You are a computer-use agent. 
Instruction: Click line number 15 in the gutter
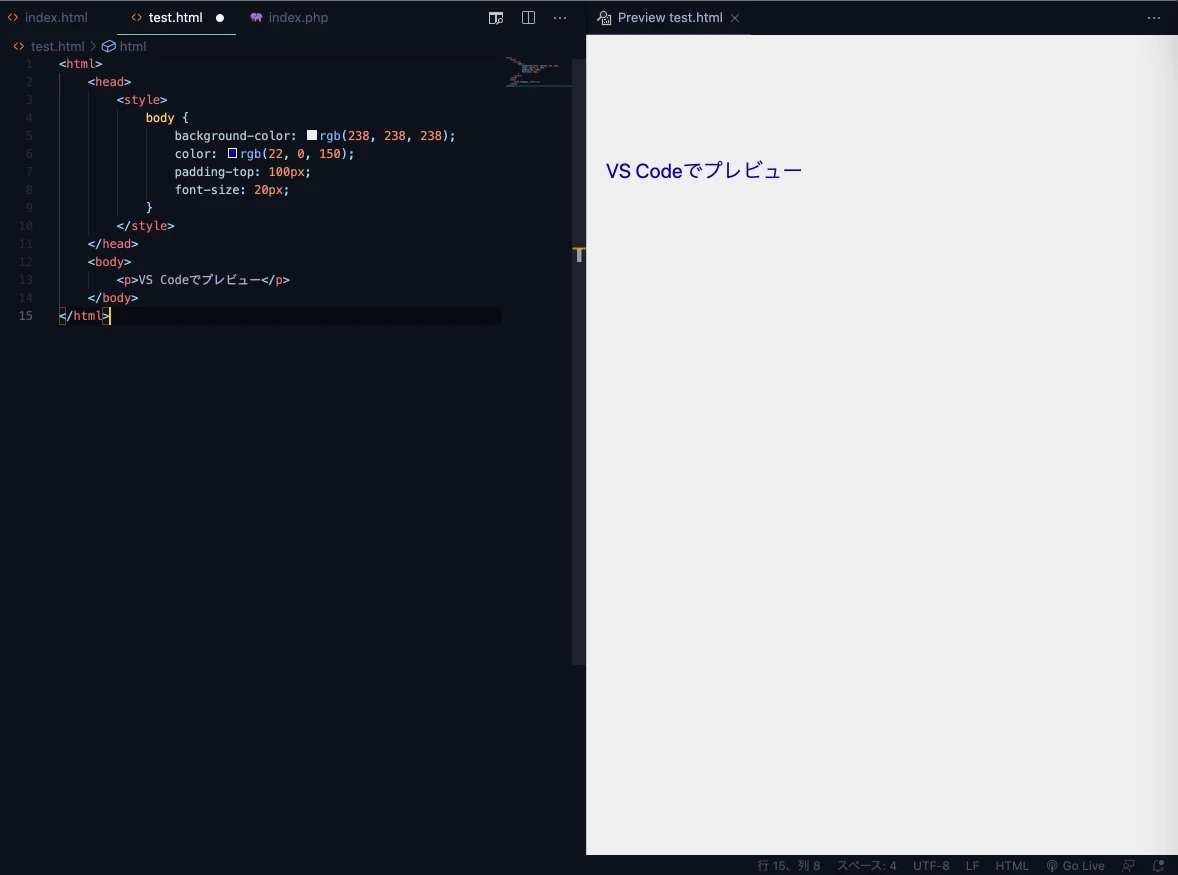pyautogui.click(x=26, y=316)
